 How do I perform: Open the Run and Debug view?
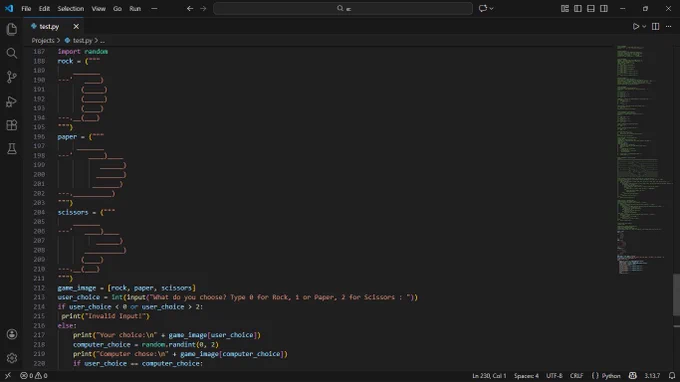12,101
